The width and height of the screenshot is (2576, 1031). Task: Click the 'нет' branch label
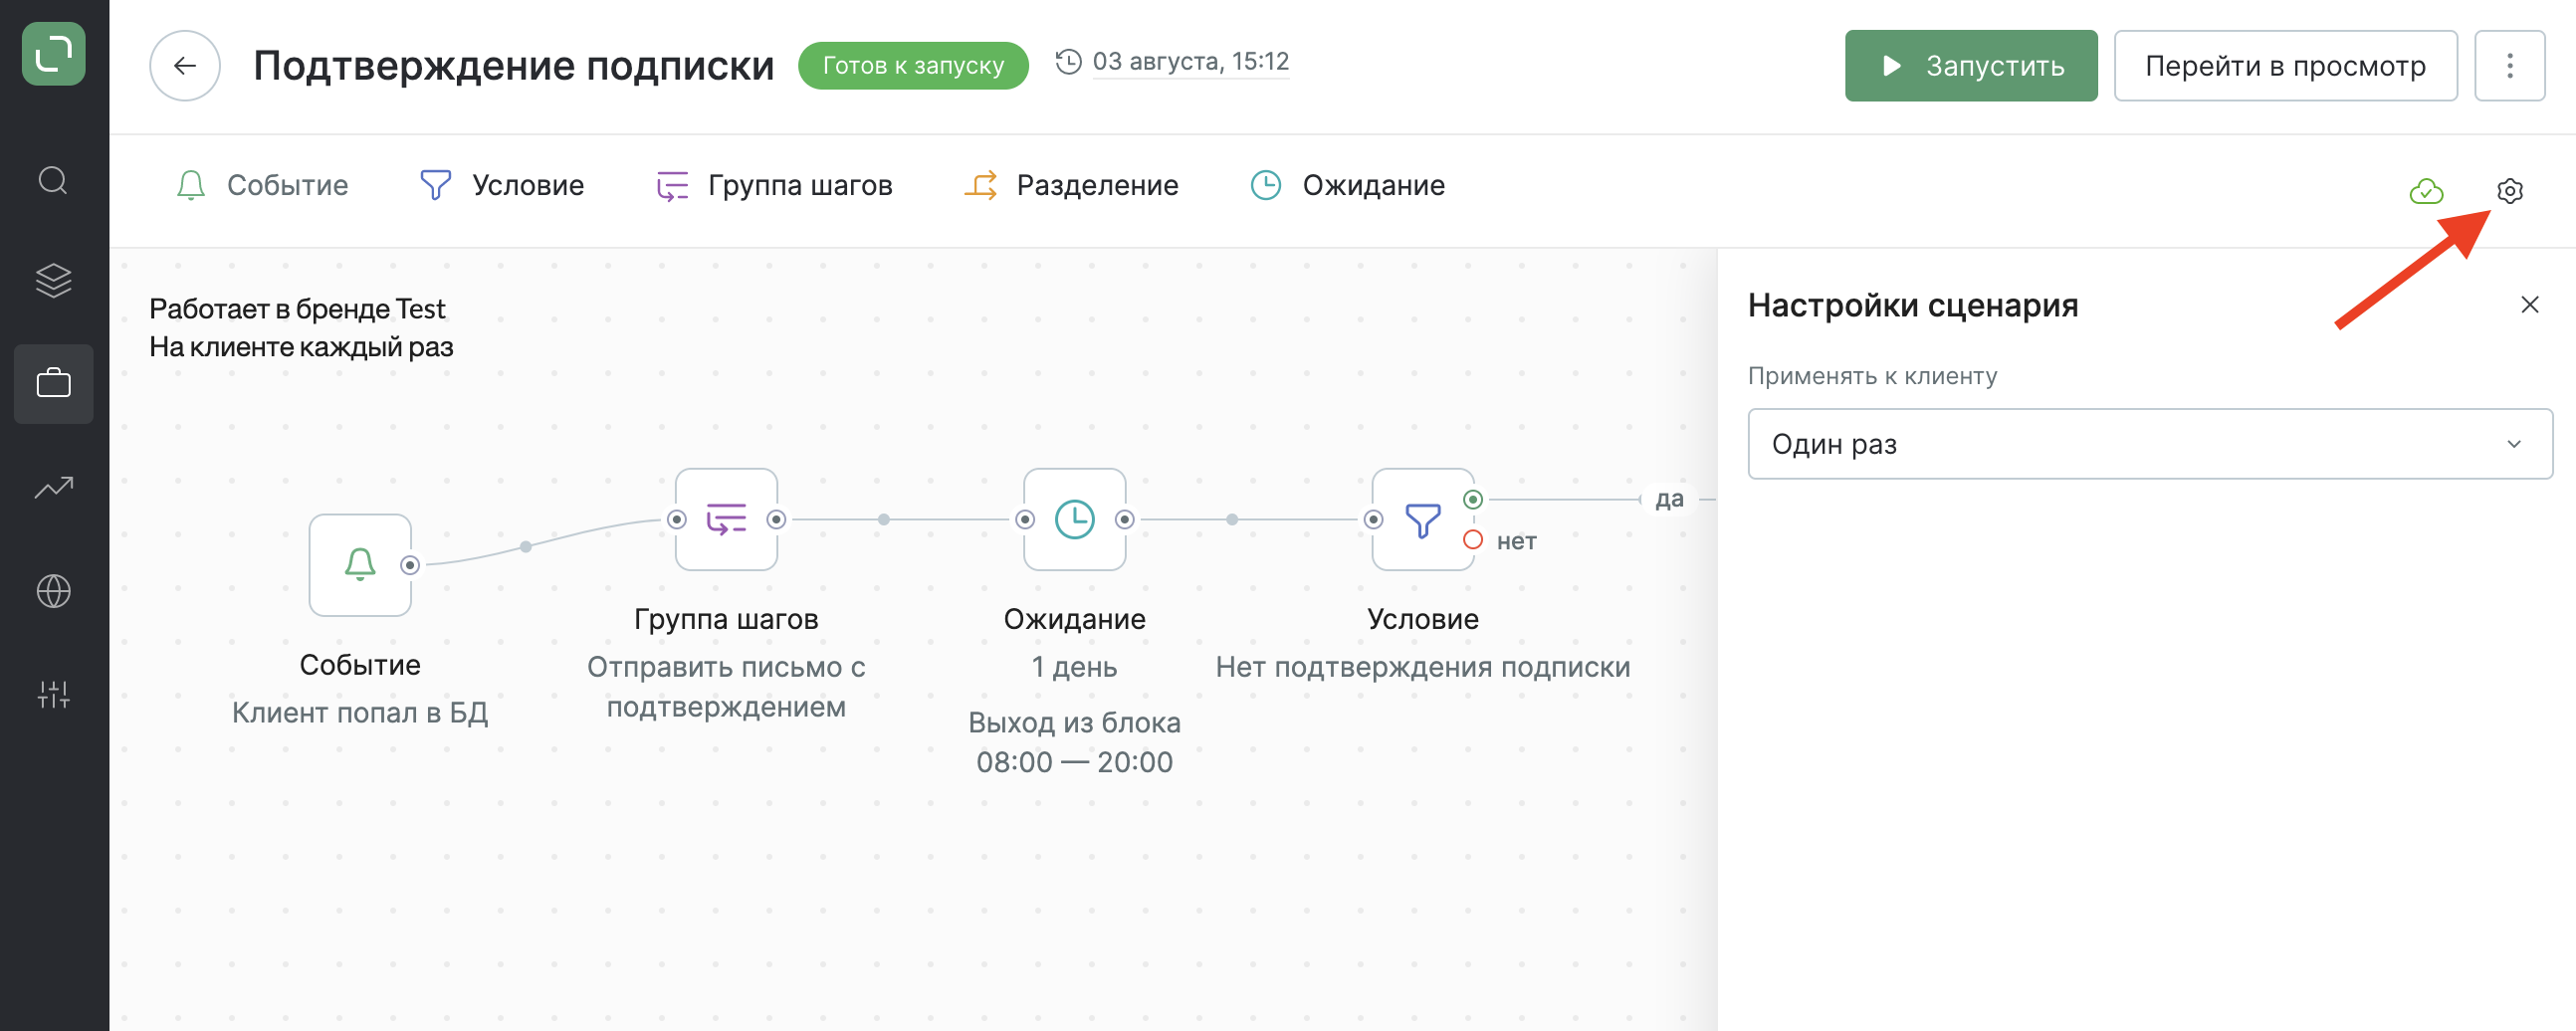[1516, 542]
